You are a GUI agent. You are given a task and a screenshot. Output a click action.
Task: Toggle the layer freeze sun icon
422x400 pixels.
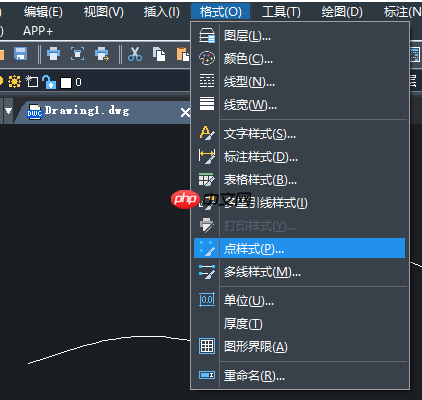pyautogui.click(x=14, y=82)
